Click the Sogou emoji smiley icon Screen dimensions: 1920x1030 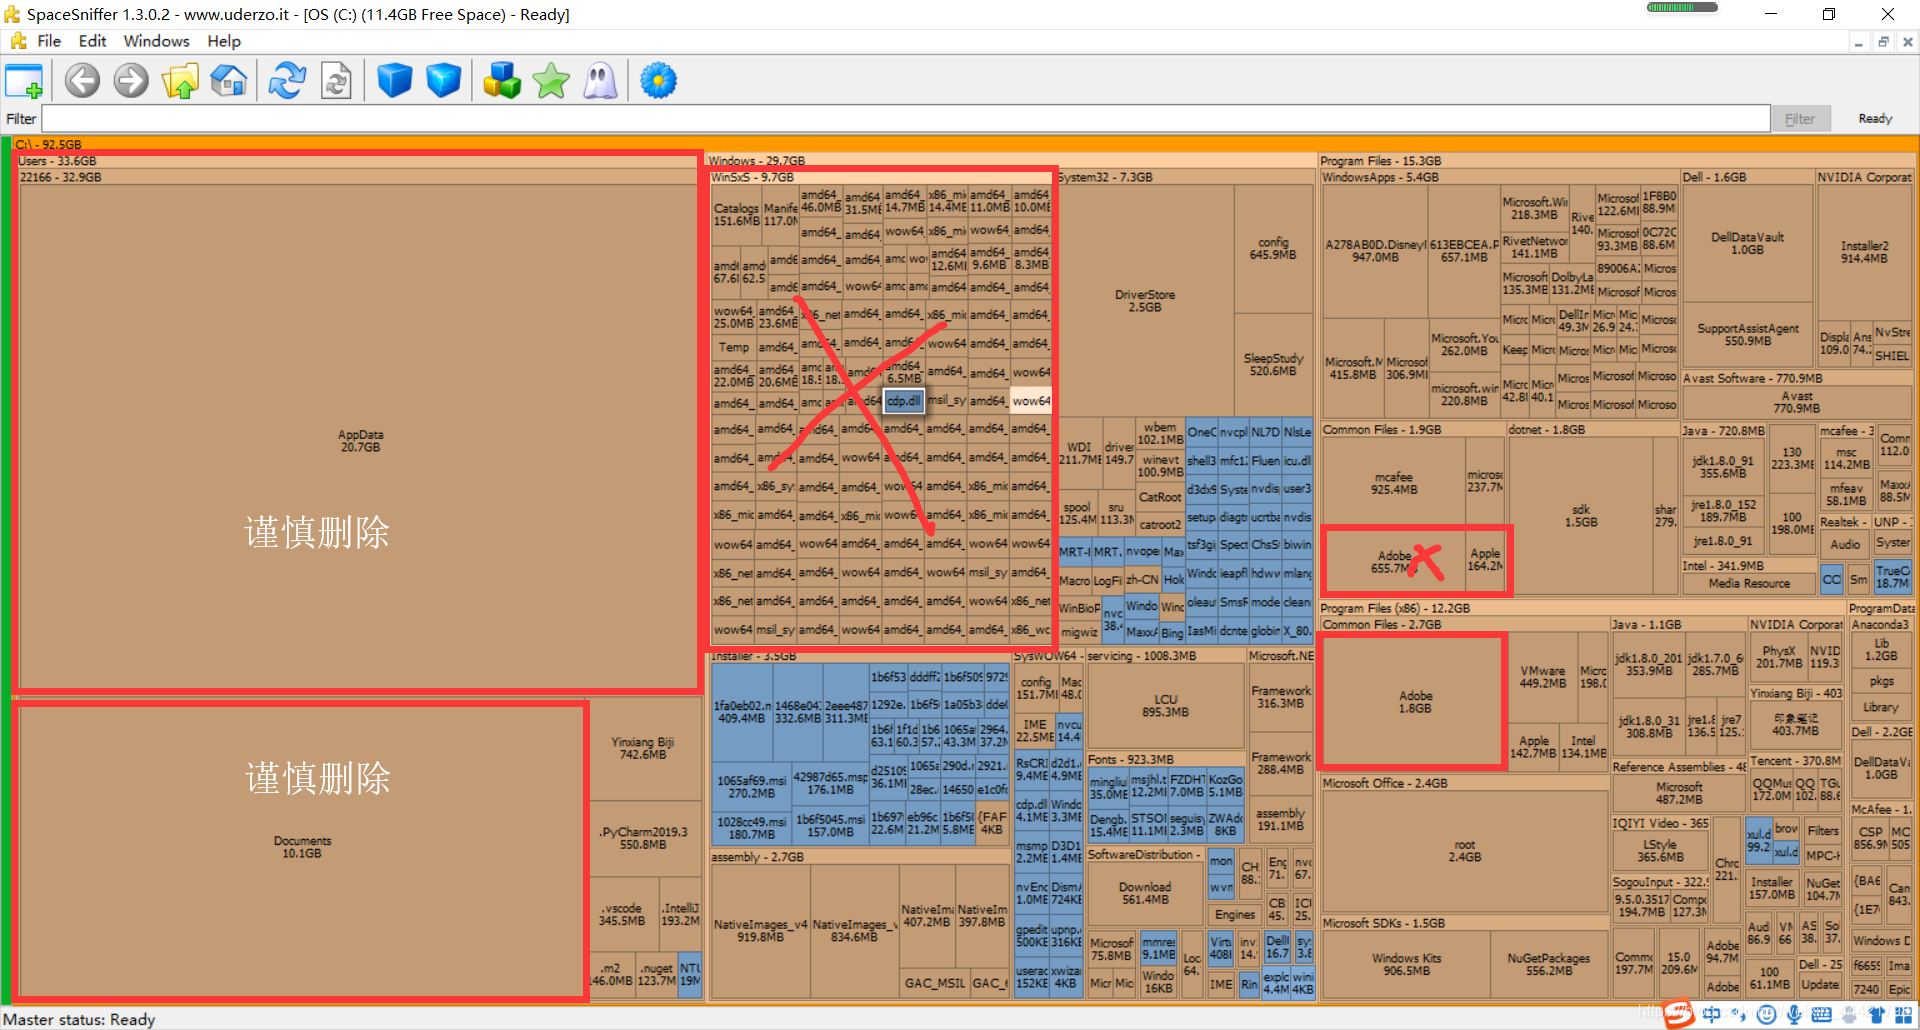click(x=1767, y=1015)
